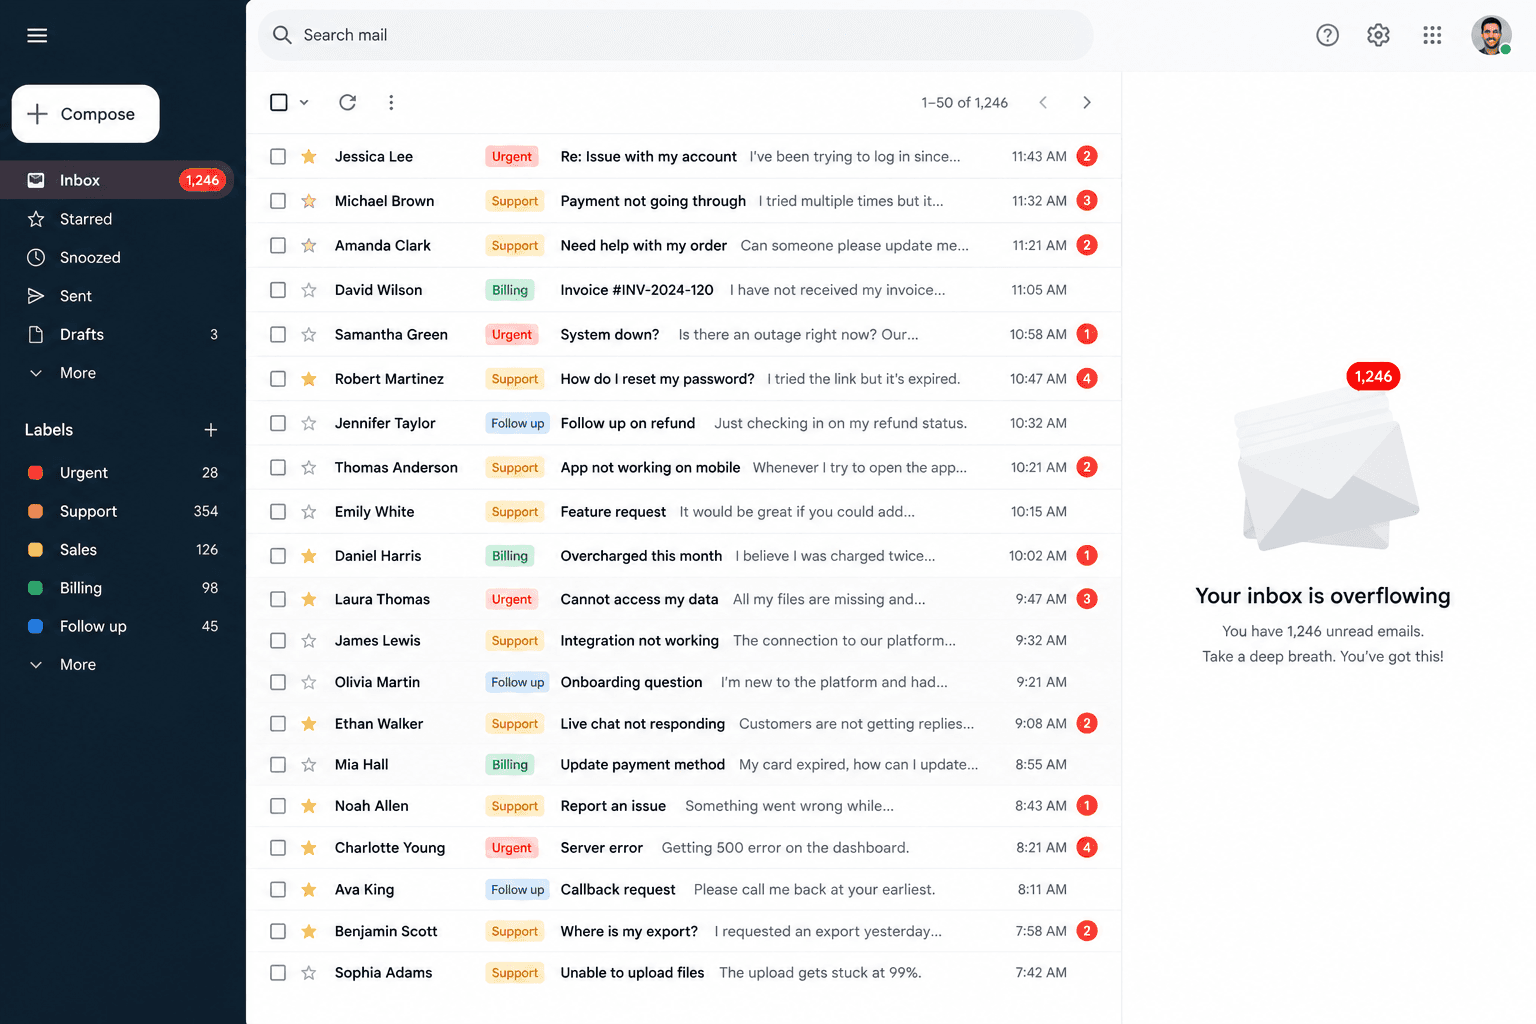Select the Michael Brown email checkbox

click(278, 201)
